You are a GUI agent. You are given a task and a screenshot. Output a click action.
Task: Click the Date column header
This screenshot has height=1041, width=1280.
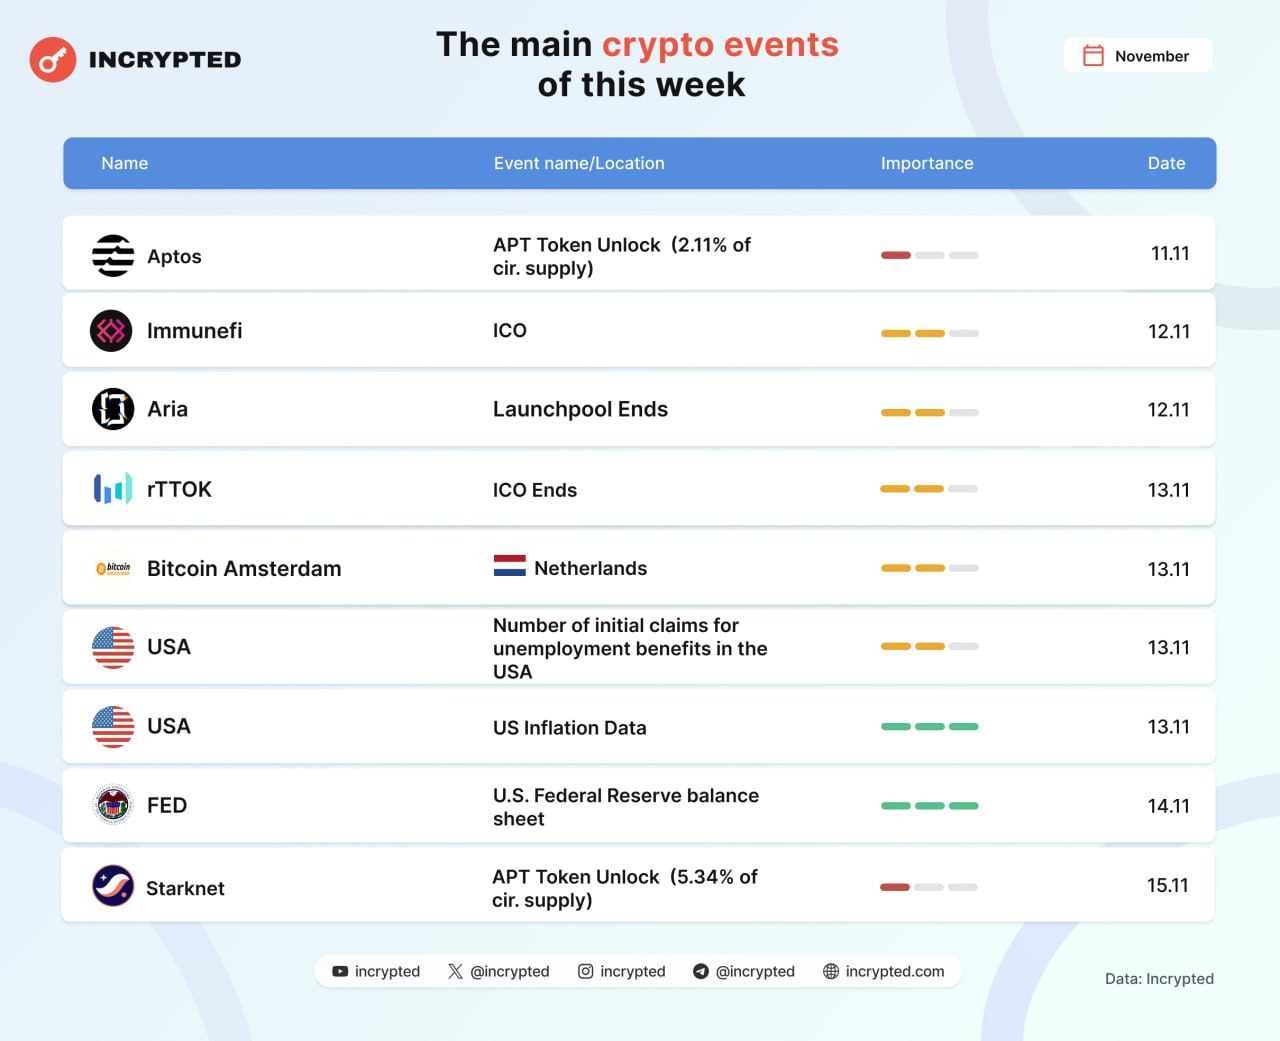coord(1166,163)
